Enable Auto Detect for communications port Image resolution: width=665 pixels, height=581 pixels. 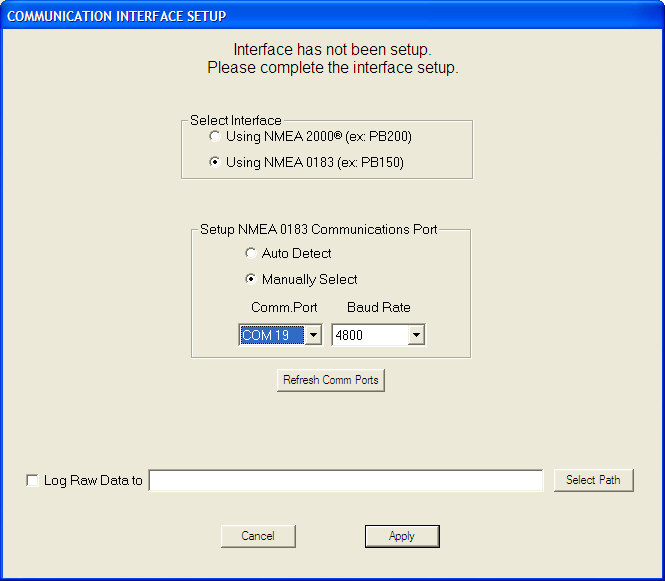point(250,254)
